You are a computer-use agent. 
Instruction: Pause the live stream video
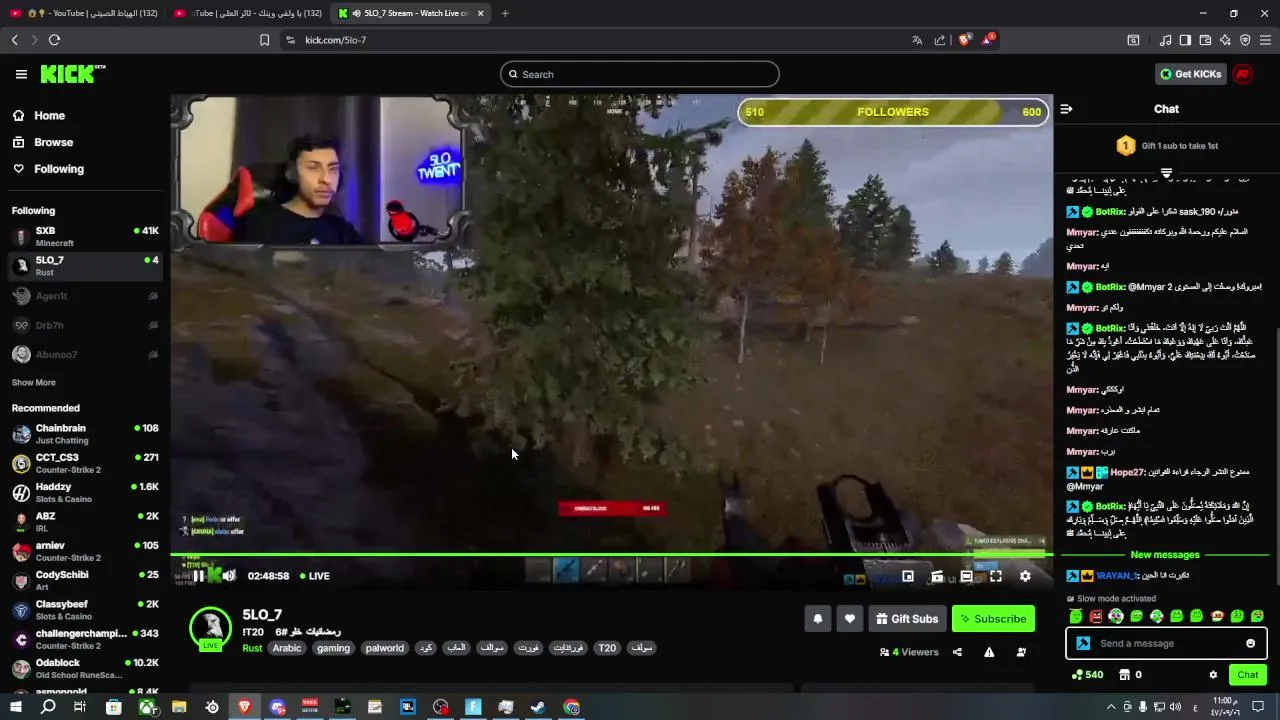[199, 576]
